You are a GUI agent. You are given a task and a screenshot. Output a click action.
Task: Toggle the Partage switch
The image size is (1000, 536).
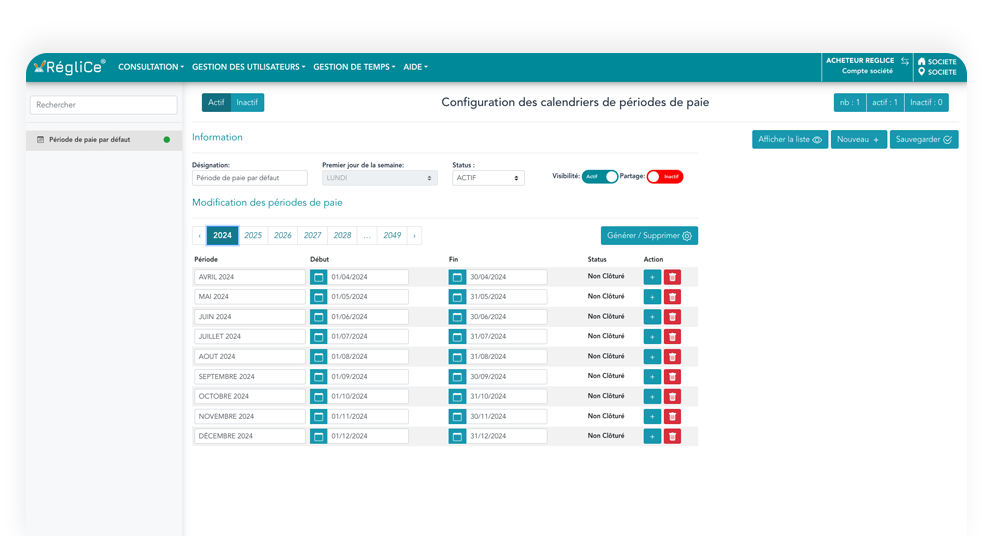[x=665, y=176]
